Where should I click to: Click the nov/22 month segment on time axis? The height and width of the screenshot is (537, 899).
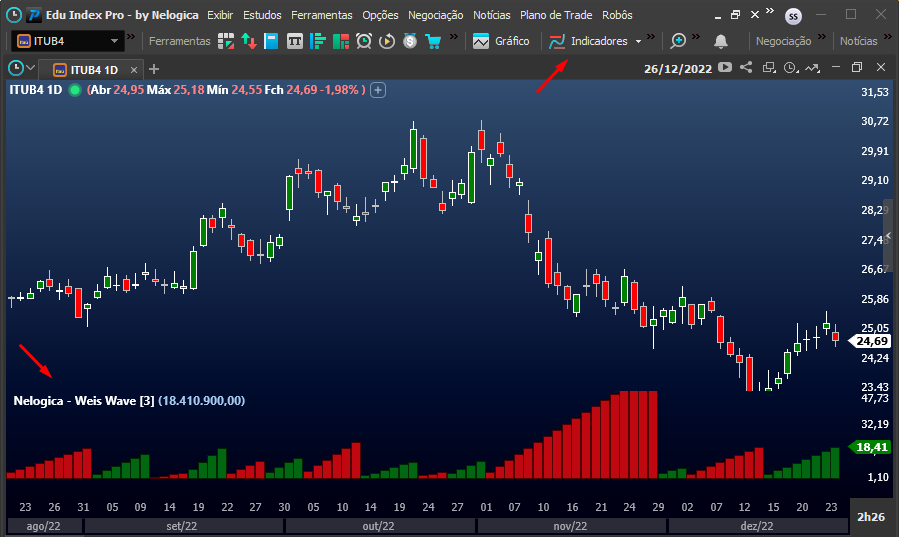[570, 526]
